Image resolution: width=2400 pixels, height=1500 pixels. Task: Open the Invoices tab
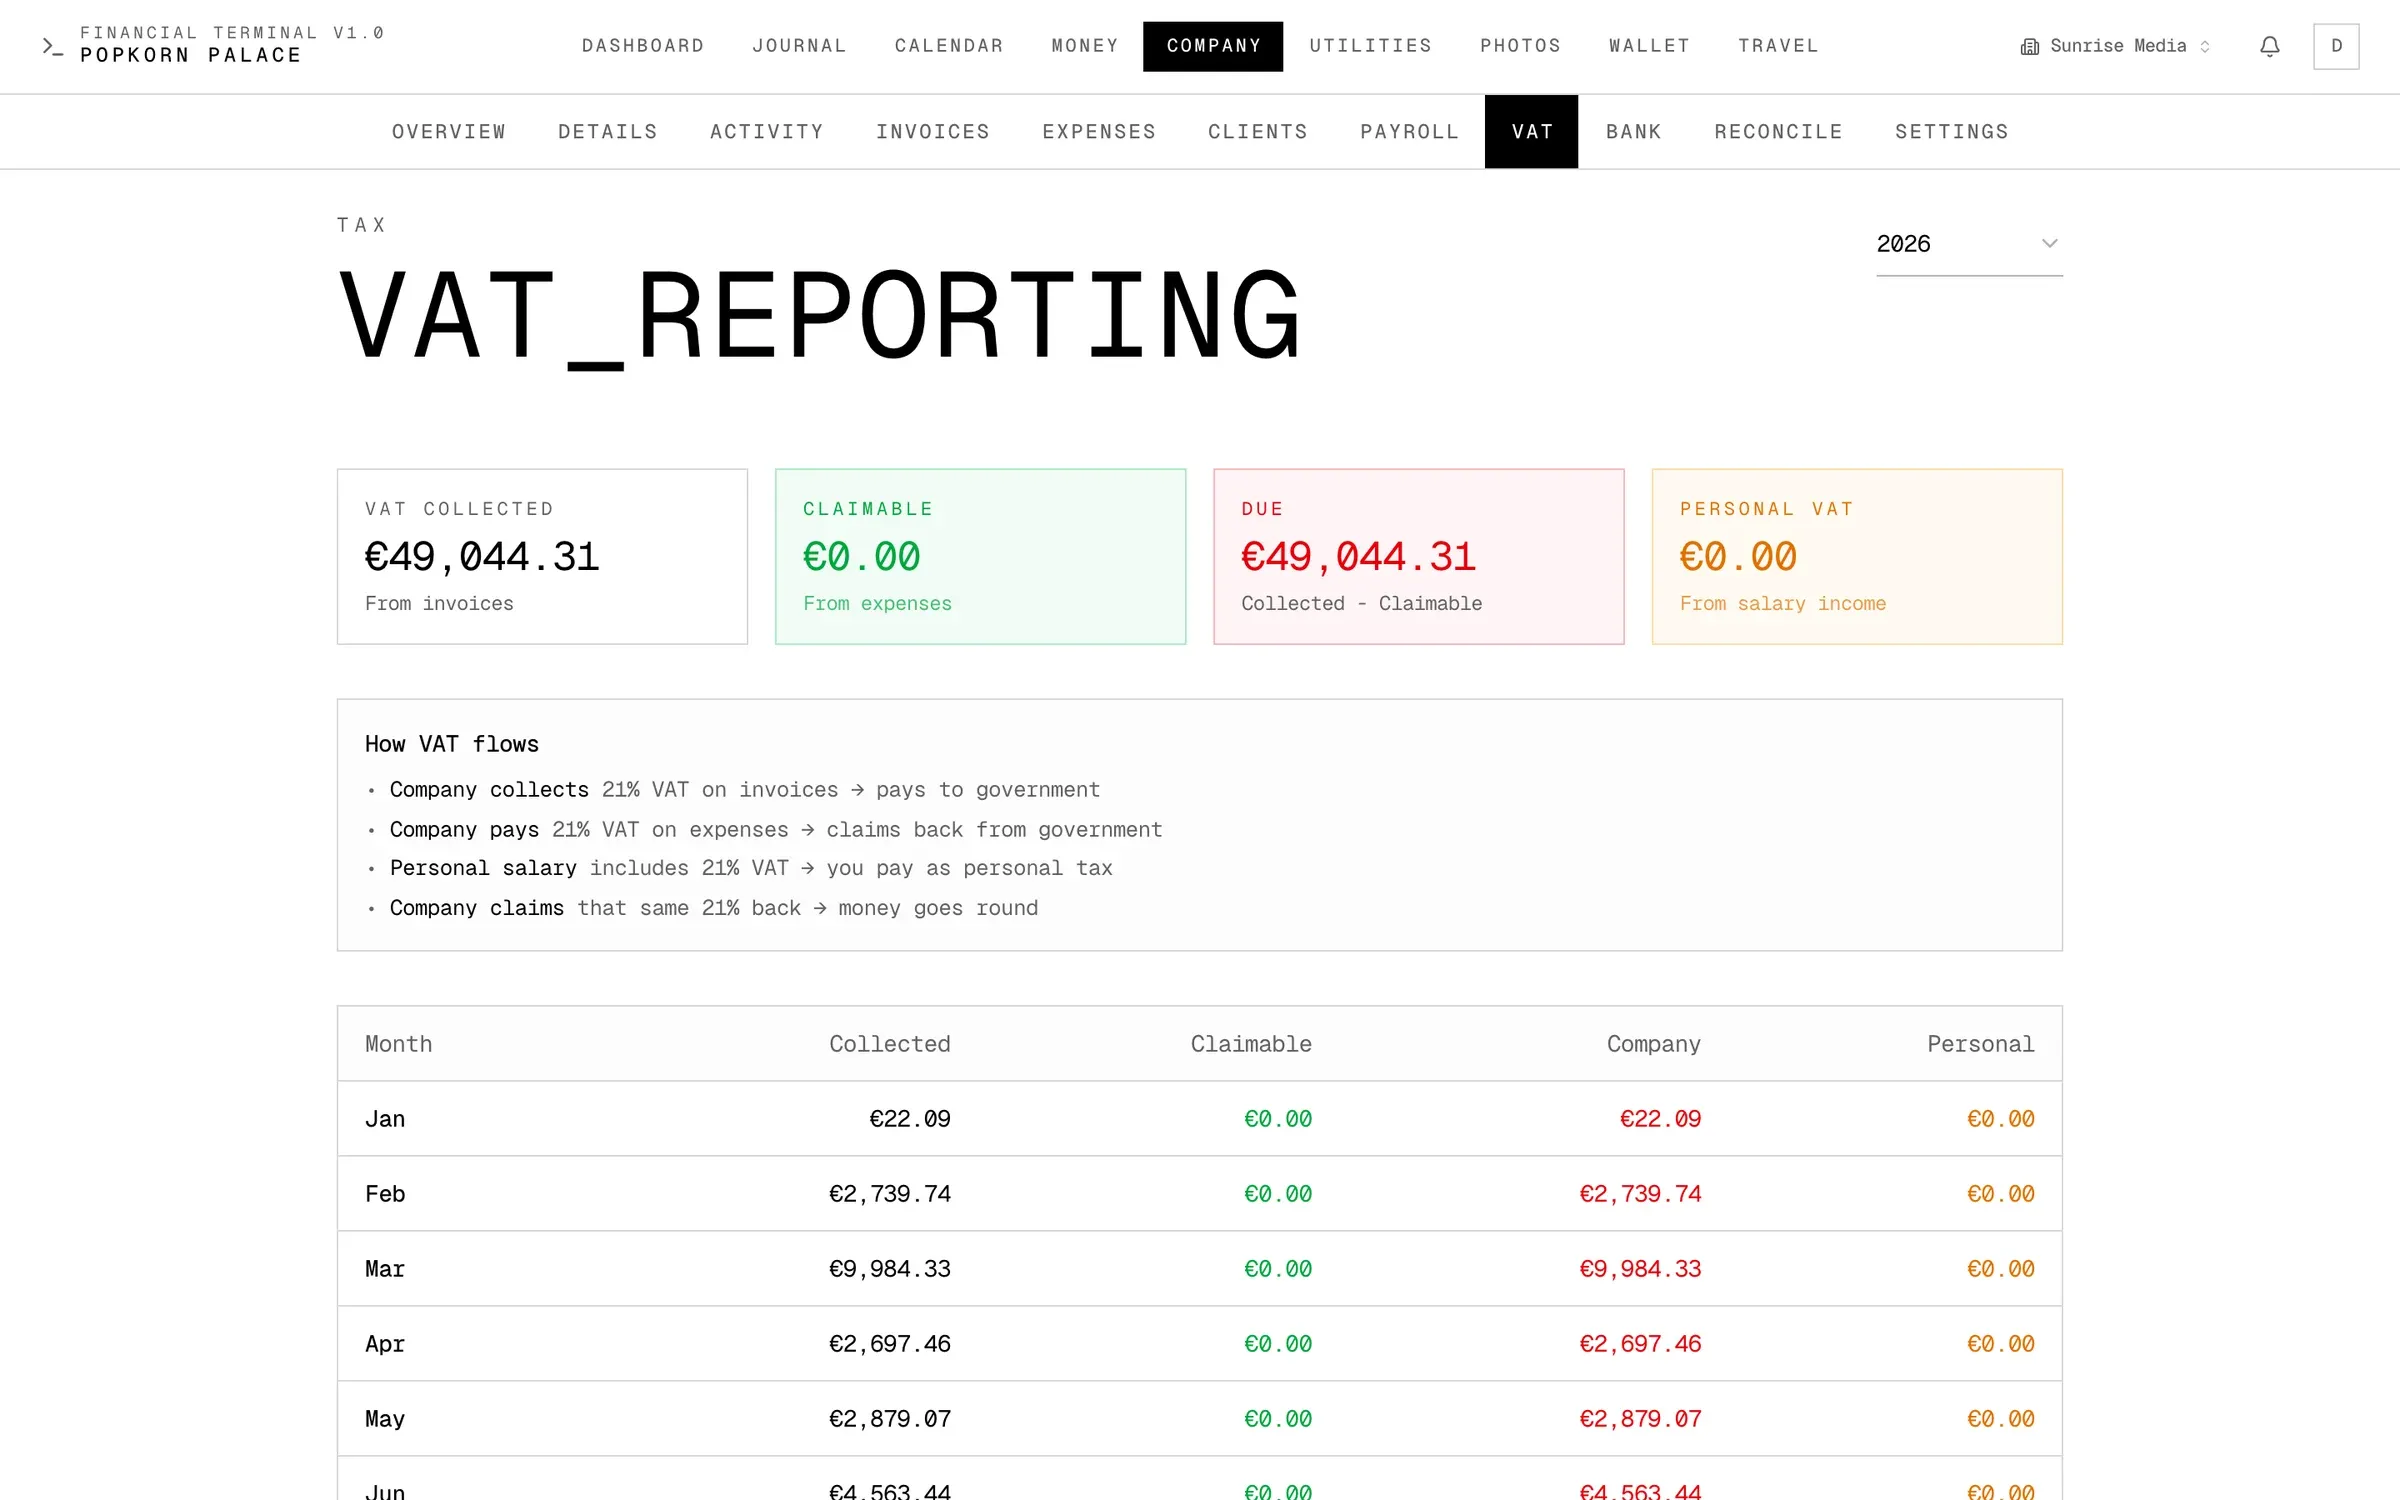[933, 132]
